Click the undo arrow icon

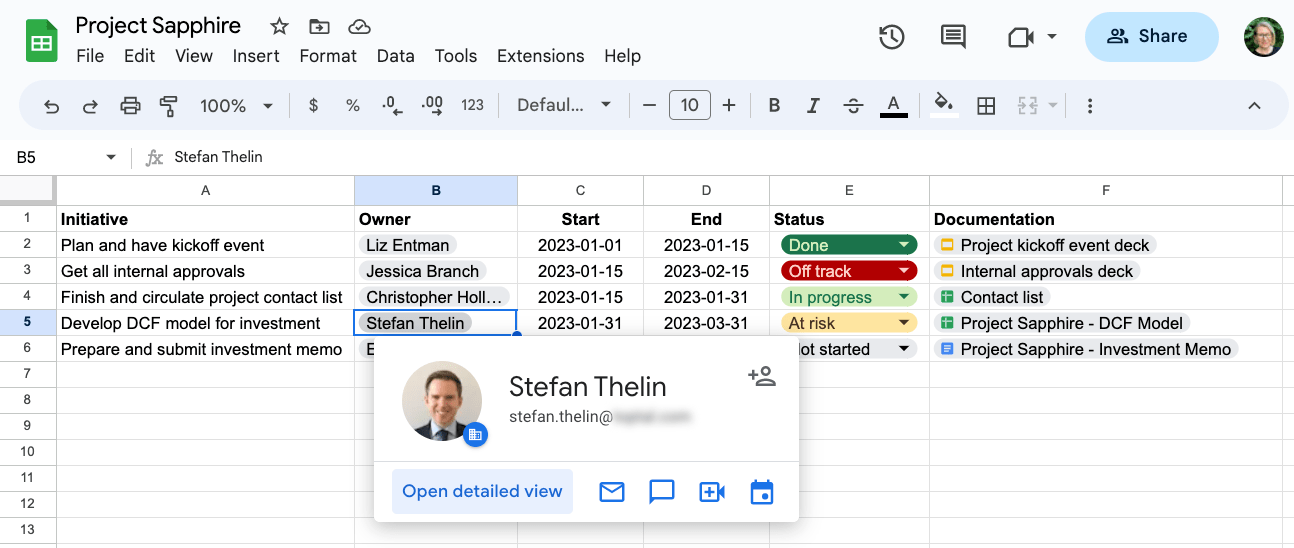tap(52, 105)
